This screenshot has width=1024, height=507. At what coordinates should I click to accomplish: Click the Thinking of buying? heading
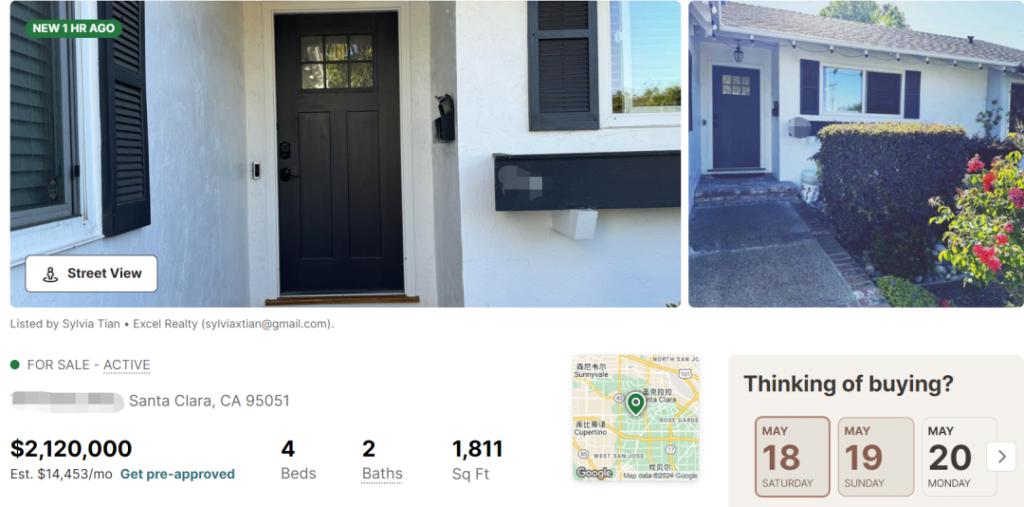[x=848, y=384]
